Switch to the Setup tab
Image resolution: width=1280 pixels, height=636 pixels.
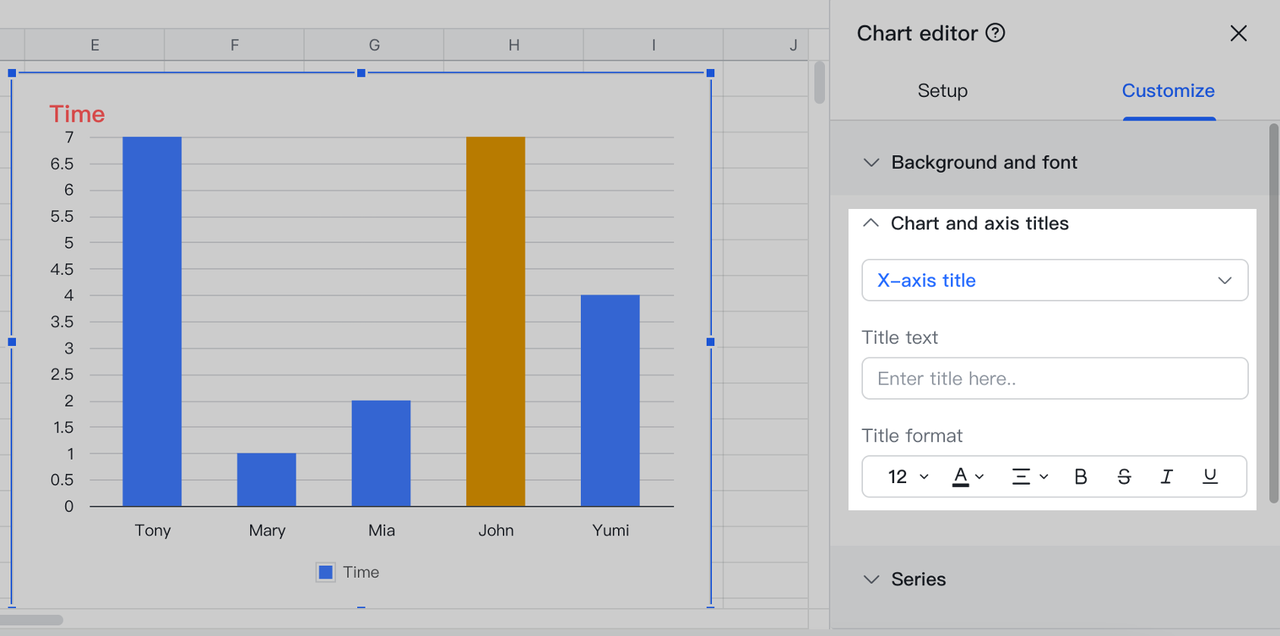point(942,90)
